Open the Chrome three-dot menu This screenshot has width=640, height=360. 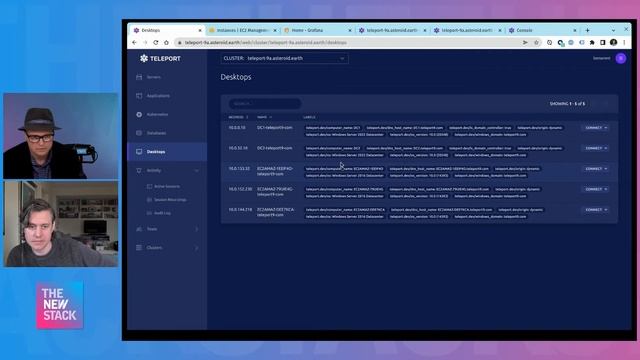pyautogui.click(x=624, y=42)
